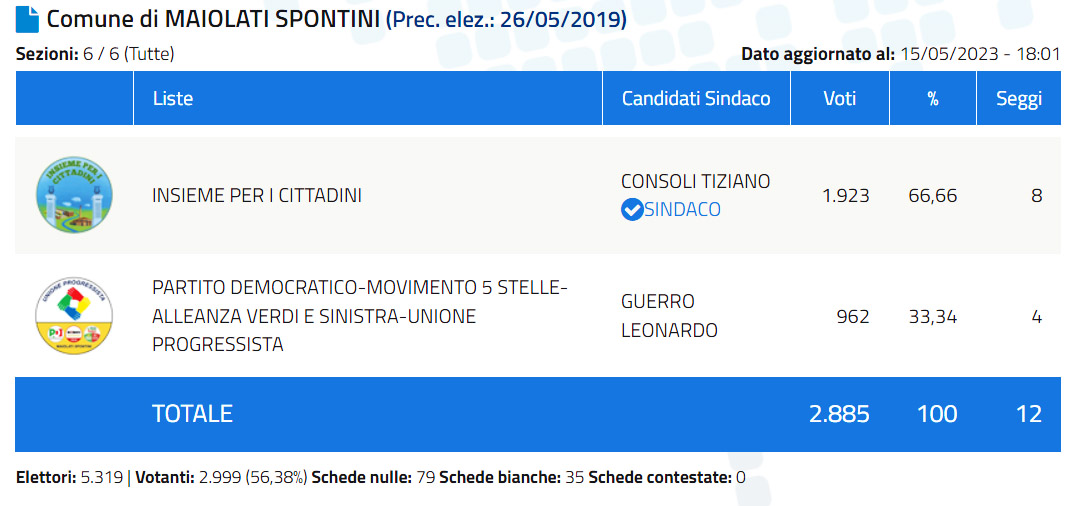Click the Seggi column header
1078x506 pixels.
pos(1018,98)
